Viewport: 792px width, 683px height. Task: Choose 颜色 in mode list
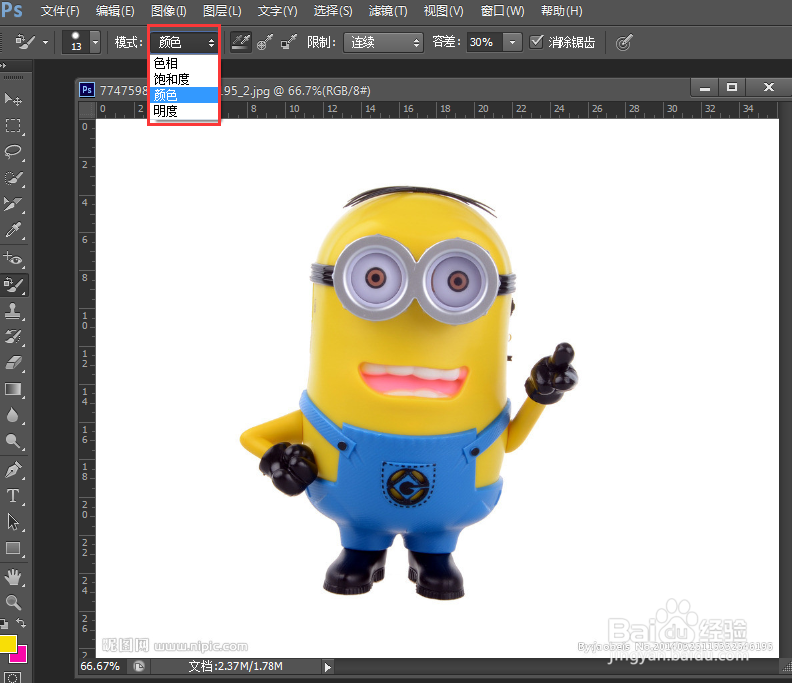pyautogui.click(x=184, y=95)
